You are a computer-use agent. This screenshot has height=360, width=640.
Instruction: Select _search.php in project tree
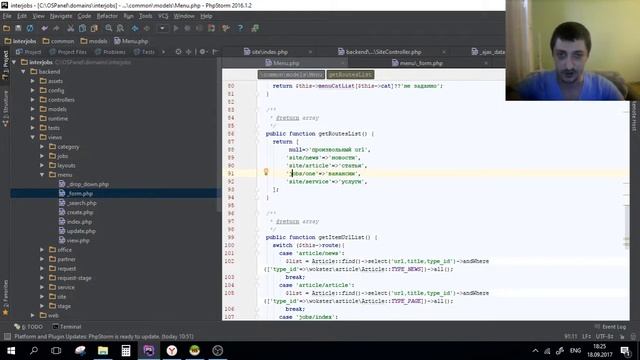(78, 203)
